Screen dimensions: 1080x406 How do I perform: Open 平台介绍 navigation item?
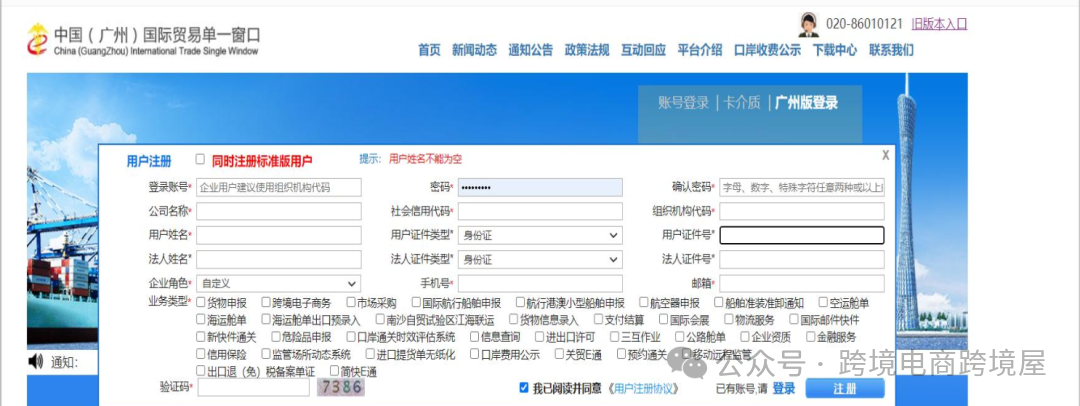click(x=700, y=50)
